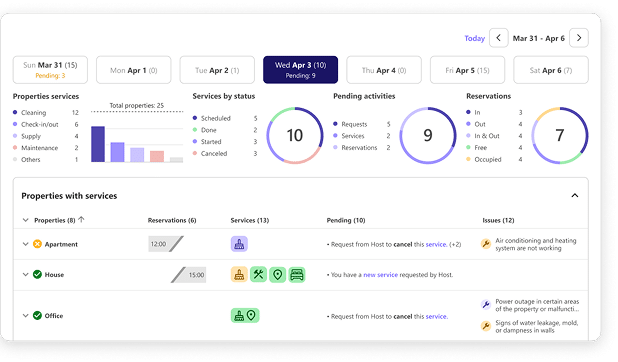Click the Services (13) column header

[249, 220]
